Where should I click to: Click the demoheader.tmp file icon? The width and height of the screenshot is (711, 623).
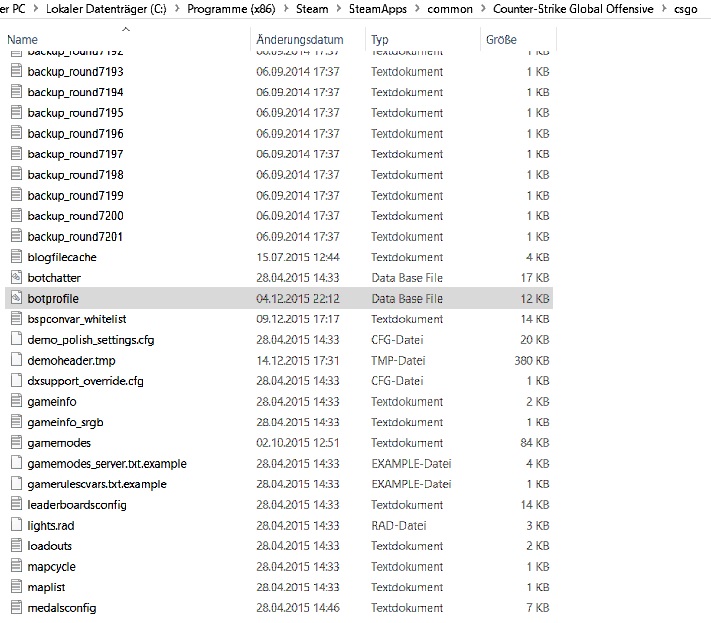pyautogui.click(x=16, y=360)
